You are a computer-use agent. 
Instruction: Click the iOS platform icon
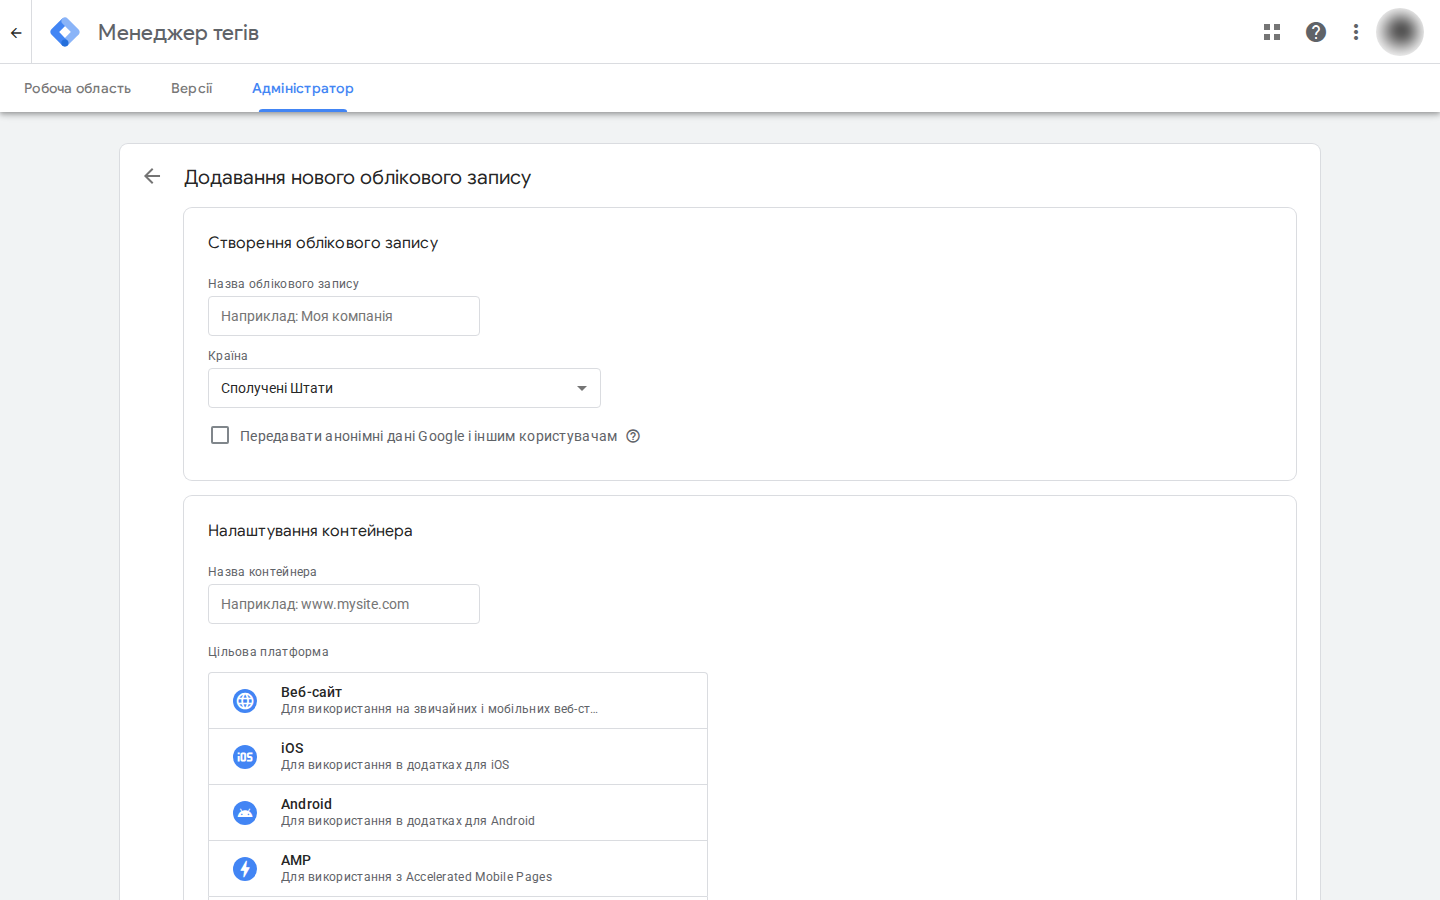pos(245,757)
